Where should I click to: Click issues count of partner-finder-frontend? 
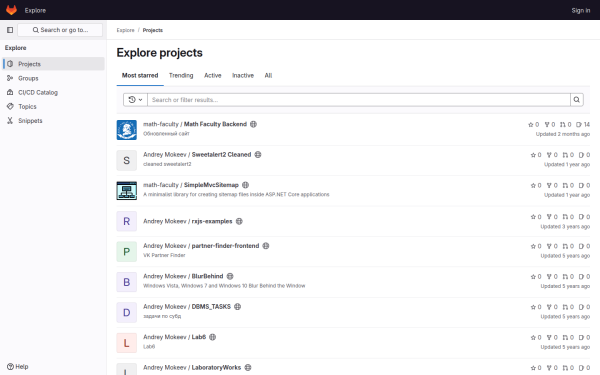click(x=584, y=246)
